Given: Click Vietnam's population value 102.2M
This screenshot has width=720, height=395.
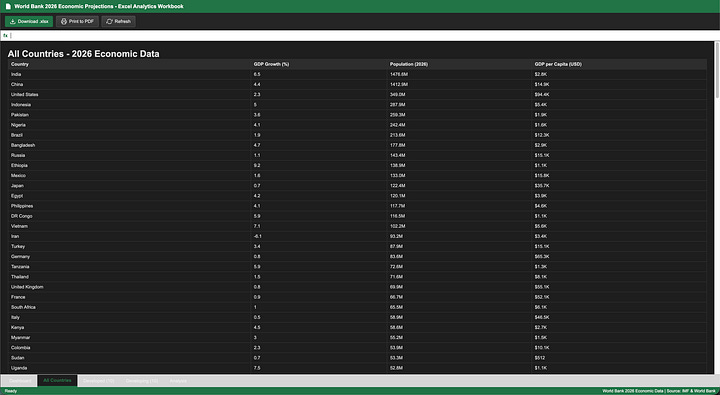Looking at the screenshot, I should (398, 226).
